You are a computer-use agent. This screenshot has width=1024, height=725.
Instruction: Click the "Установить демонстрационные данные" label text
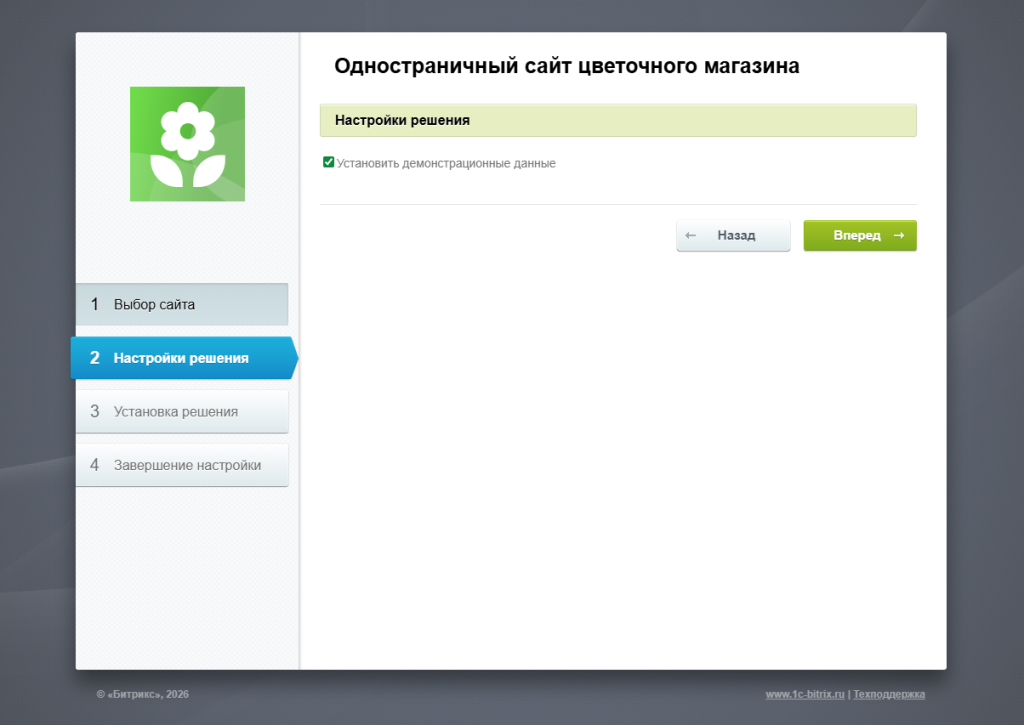[446, 163]
